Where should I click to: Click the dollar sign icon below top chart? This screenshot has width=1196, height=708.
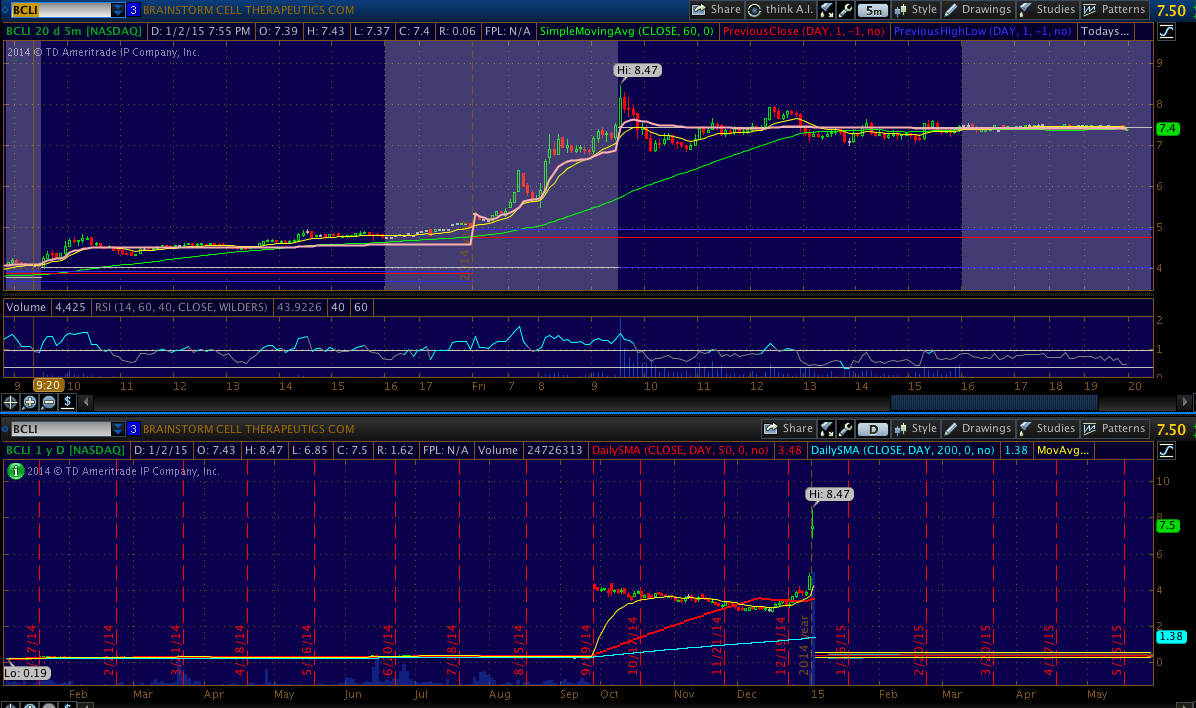point(67,402)
